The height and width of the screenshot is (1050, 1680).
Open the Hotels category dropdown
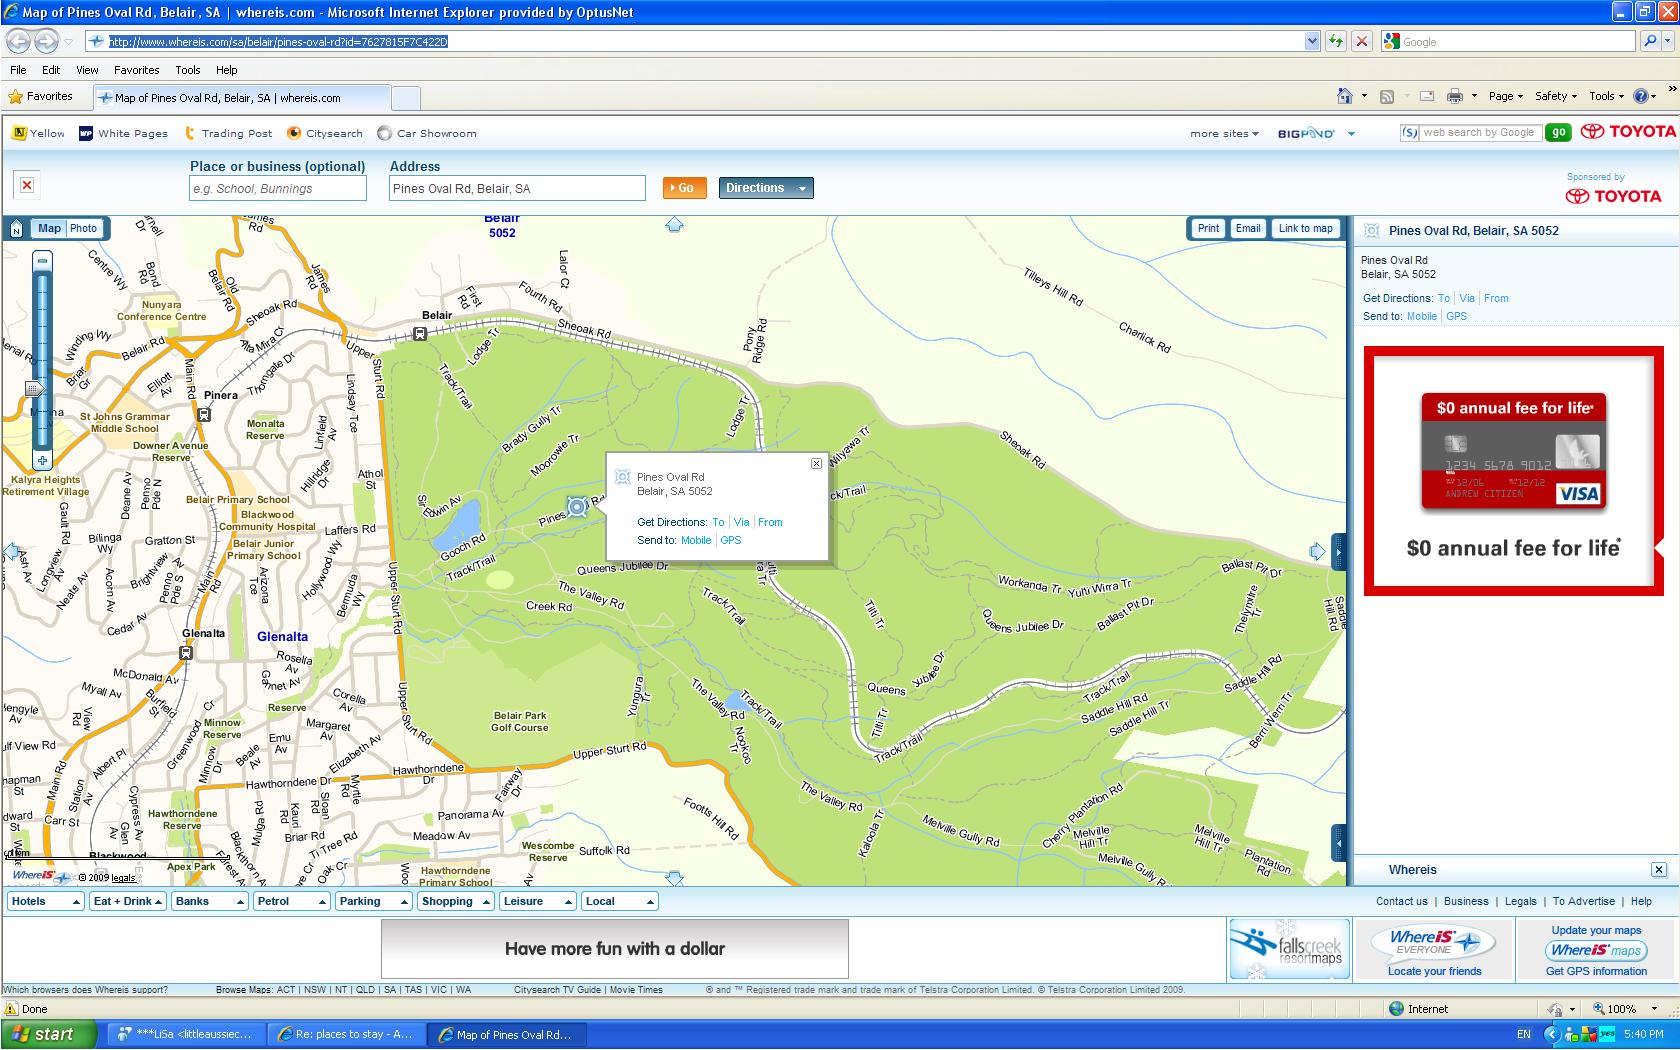point(46,901)
